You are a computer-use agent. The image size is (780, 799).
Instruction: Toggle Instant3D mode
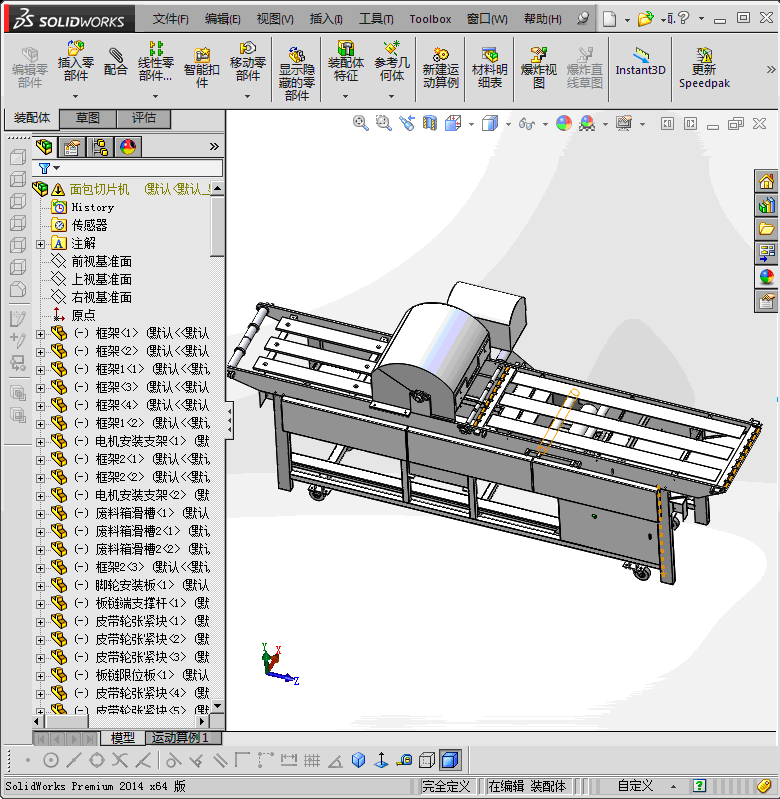click(x=640, y=62)
